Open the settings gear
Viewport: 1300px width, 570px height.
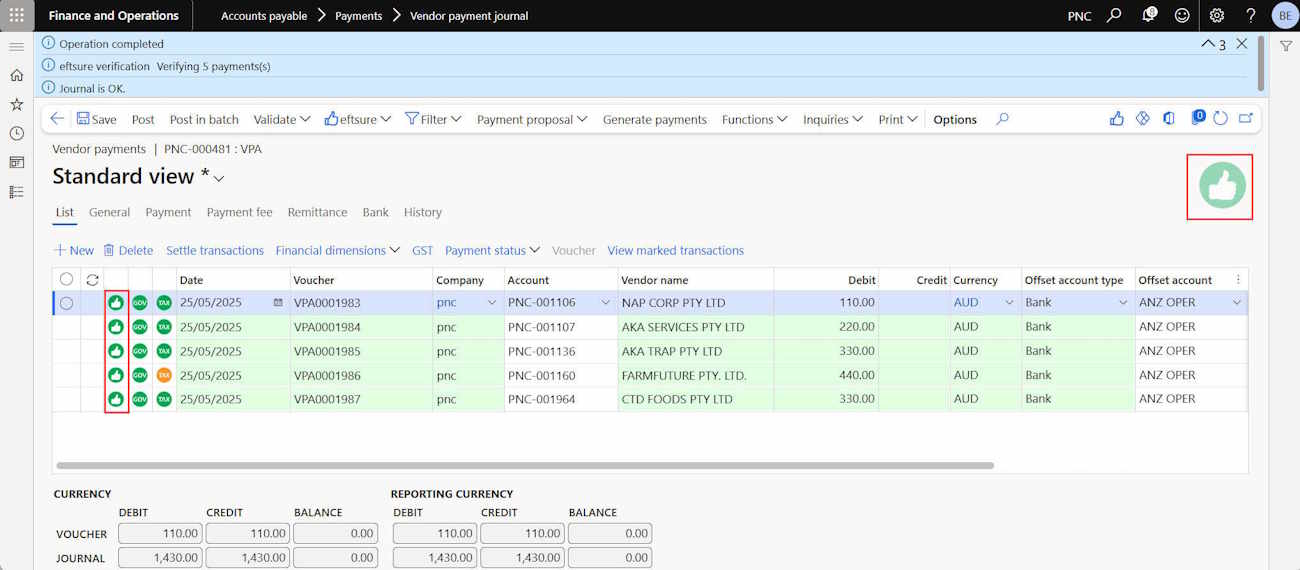click(x=1217, y=15)
